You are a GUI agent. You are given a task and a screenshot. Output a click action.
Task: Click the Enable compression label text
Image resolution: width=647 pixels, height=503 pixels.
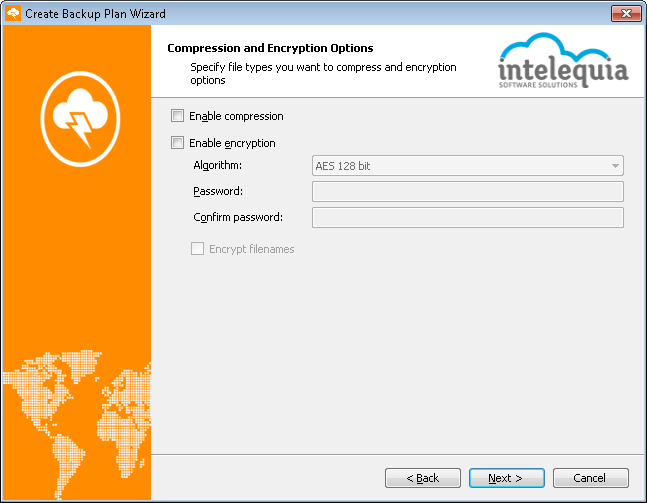point(236,116)
